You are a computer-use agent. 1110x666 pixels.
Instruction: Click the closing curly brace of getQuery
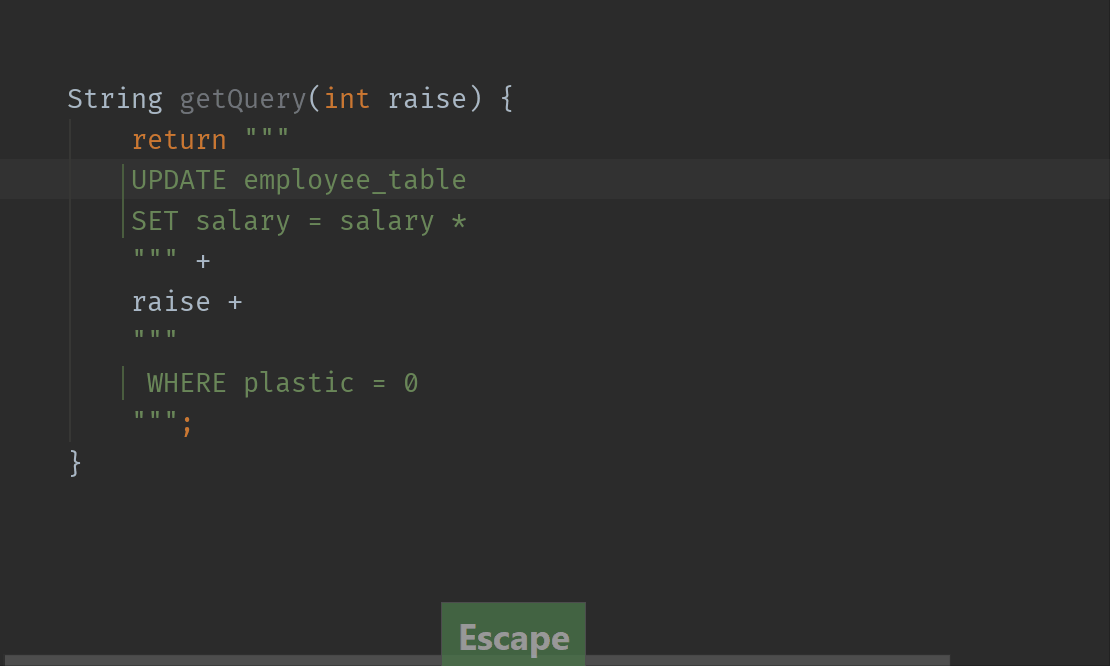tap(73, 462)
